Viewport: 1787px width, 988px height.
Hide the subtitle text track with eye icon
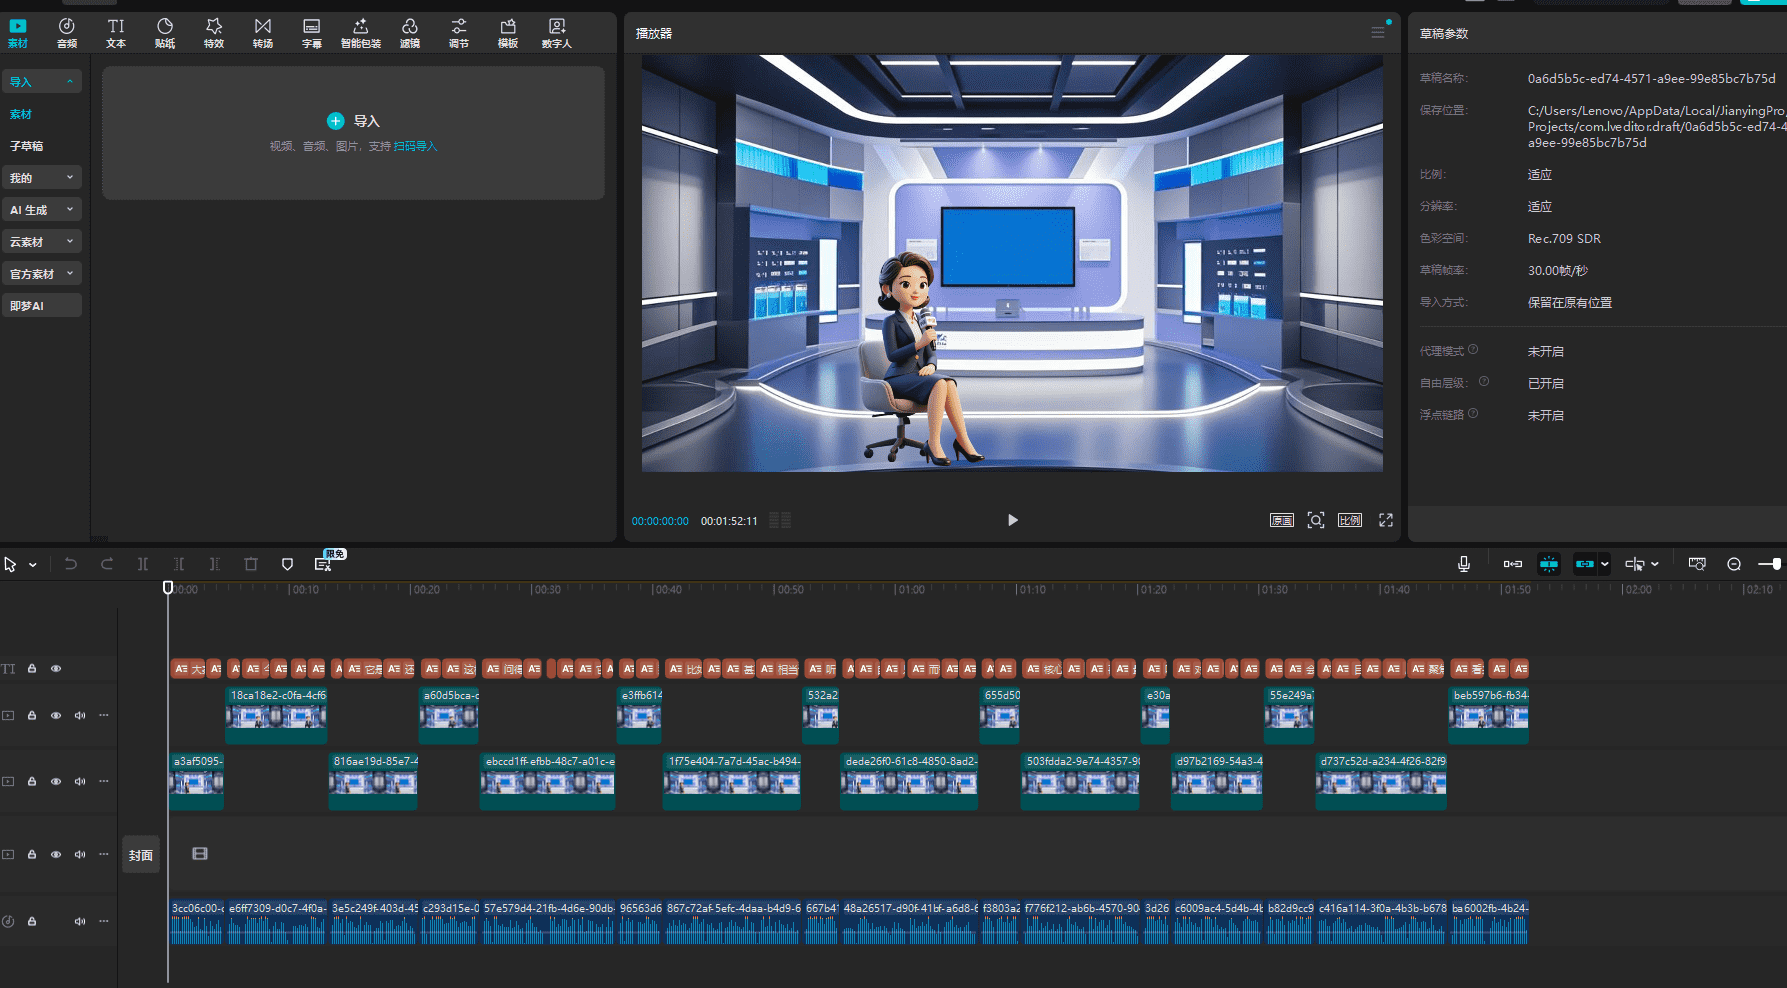click(56, 668)
